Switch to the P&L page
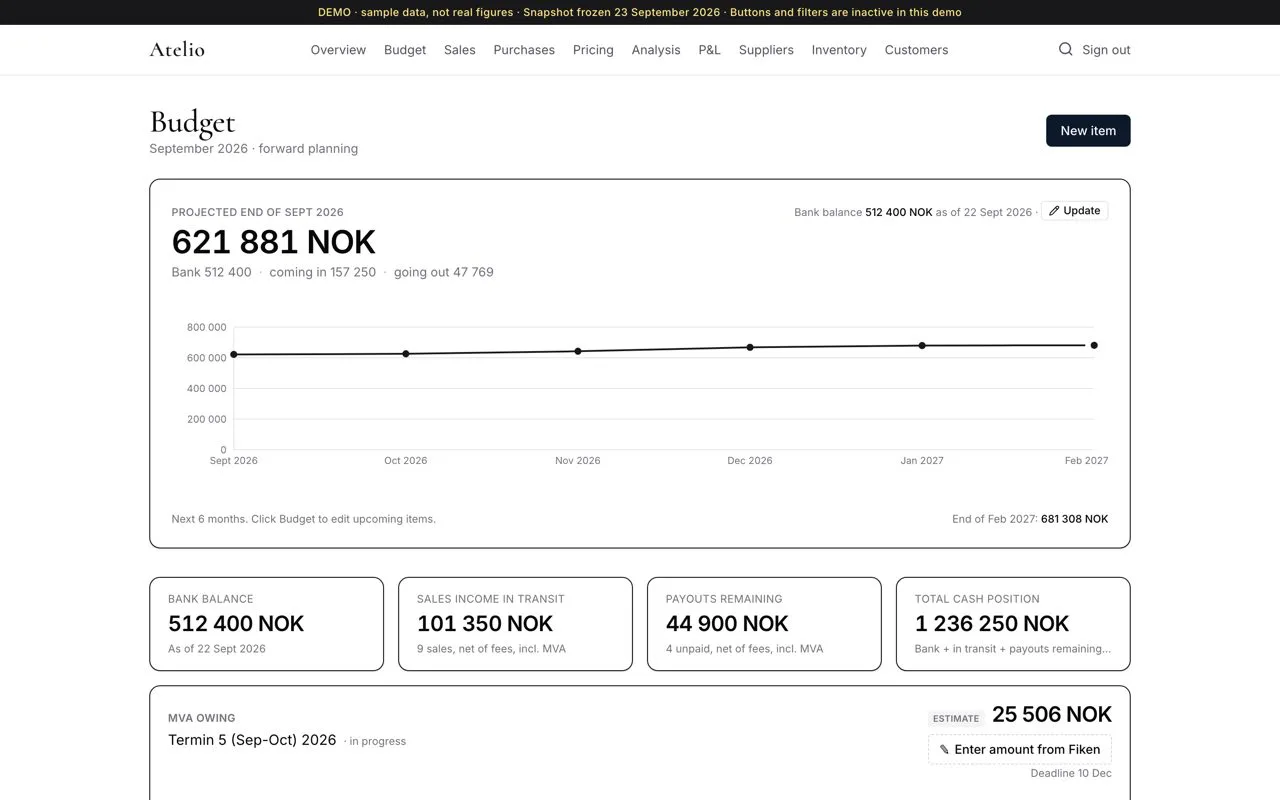 pos(709,50)
